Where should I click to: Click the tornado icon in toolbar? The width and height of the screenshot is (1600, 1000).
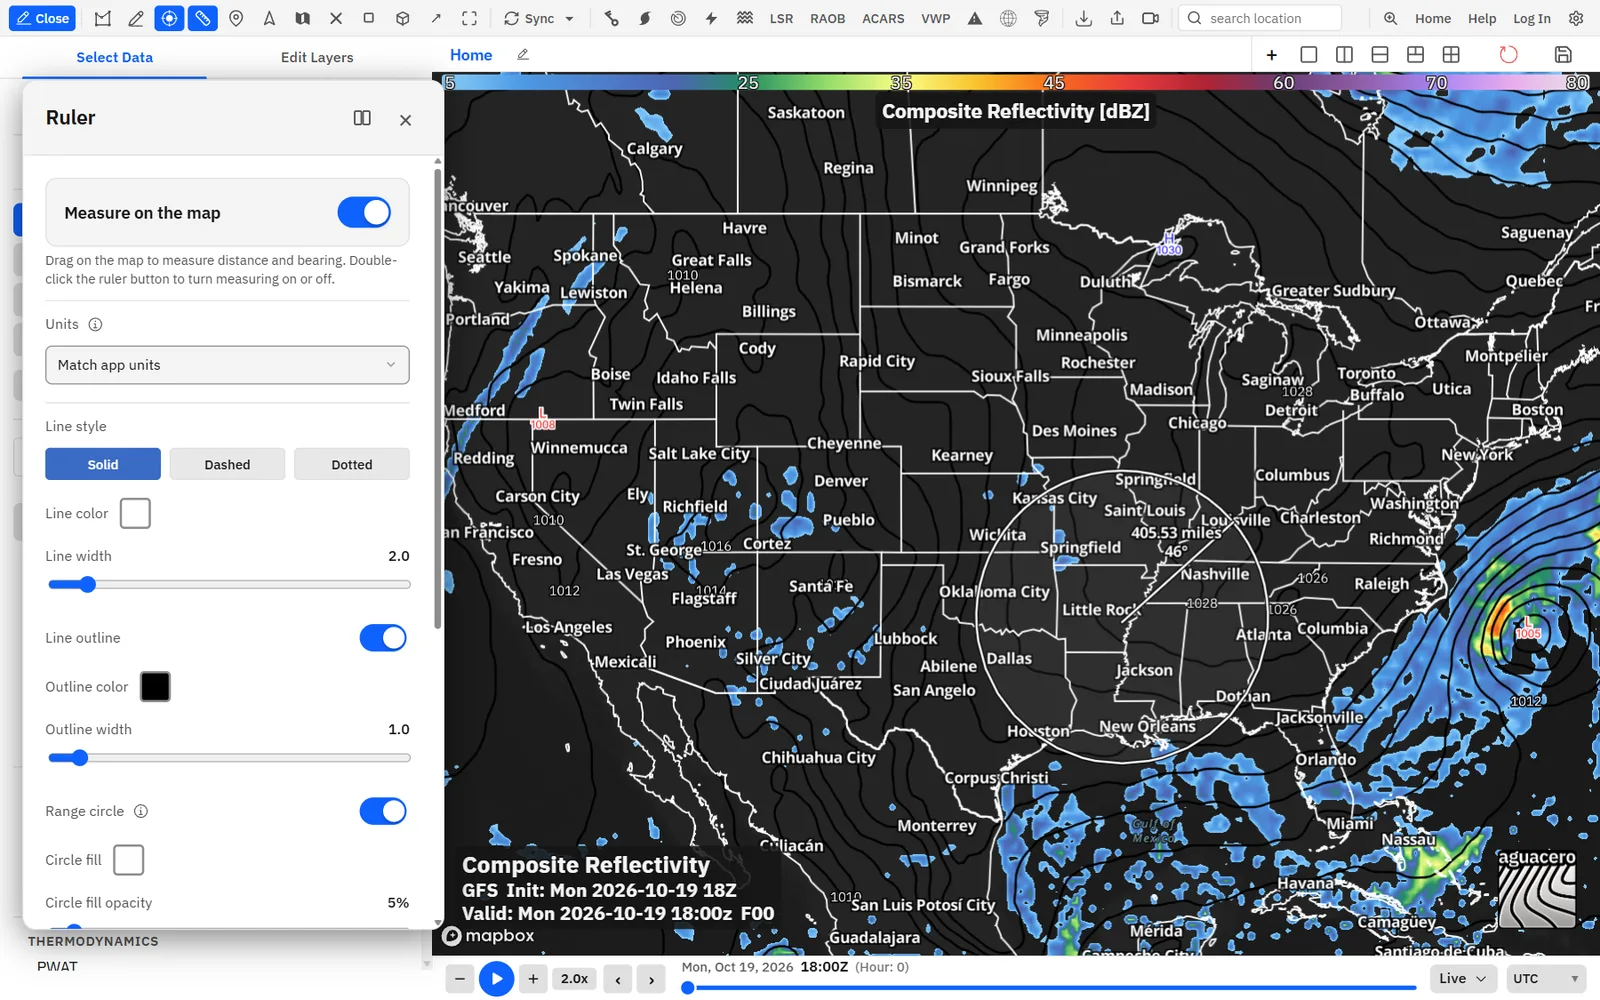click(1042, 18)
